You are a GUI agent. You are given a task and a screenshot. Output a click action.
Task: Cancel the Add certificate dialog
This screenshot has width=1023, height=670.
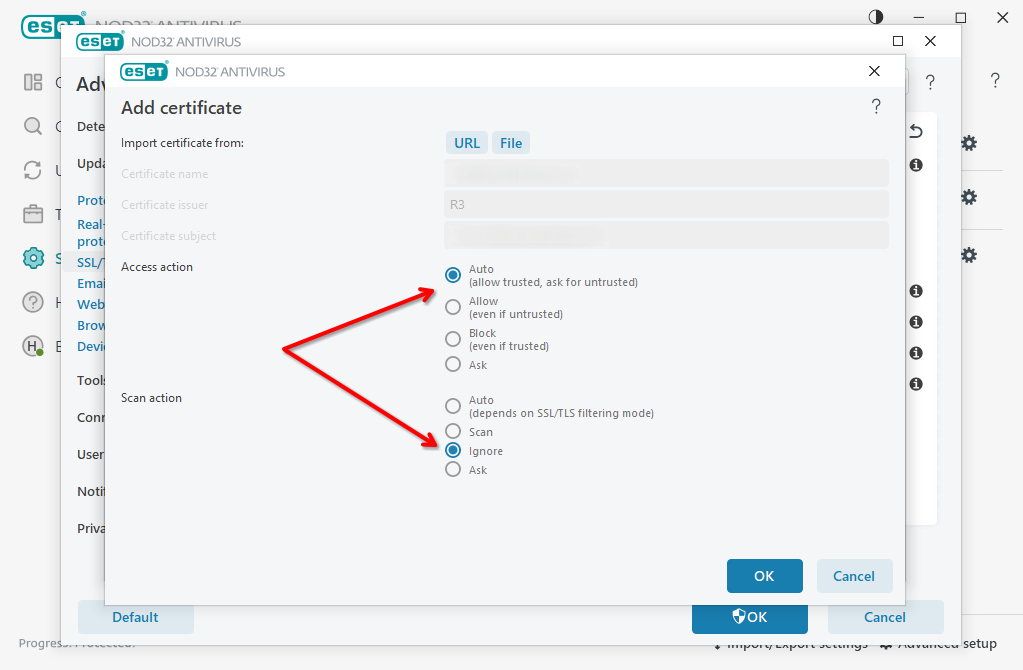[854, 576]
